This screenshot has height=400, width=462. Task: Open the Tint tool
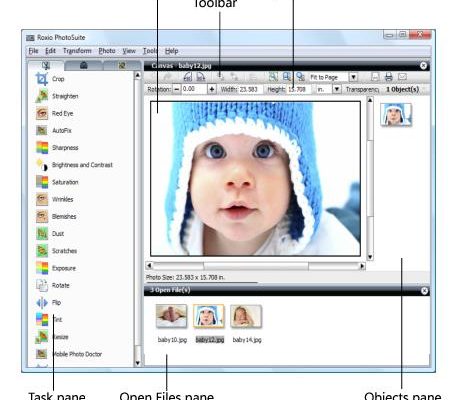(49, 320)
